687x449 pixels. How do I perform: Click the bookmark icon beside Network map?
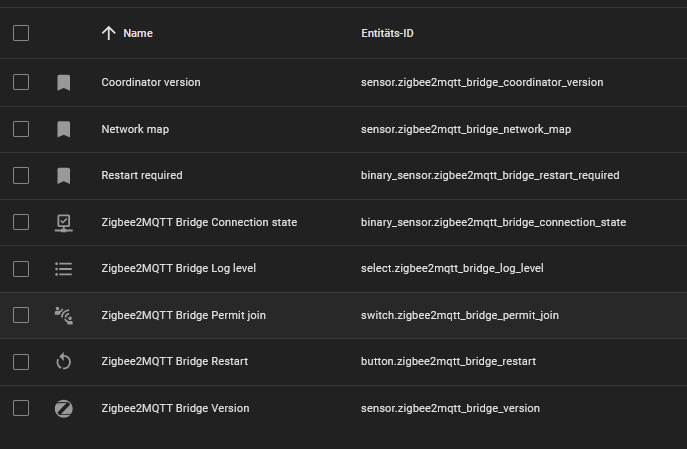(x=64, y=129)
